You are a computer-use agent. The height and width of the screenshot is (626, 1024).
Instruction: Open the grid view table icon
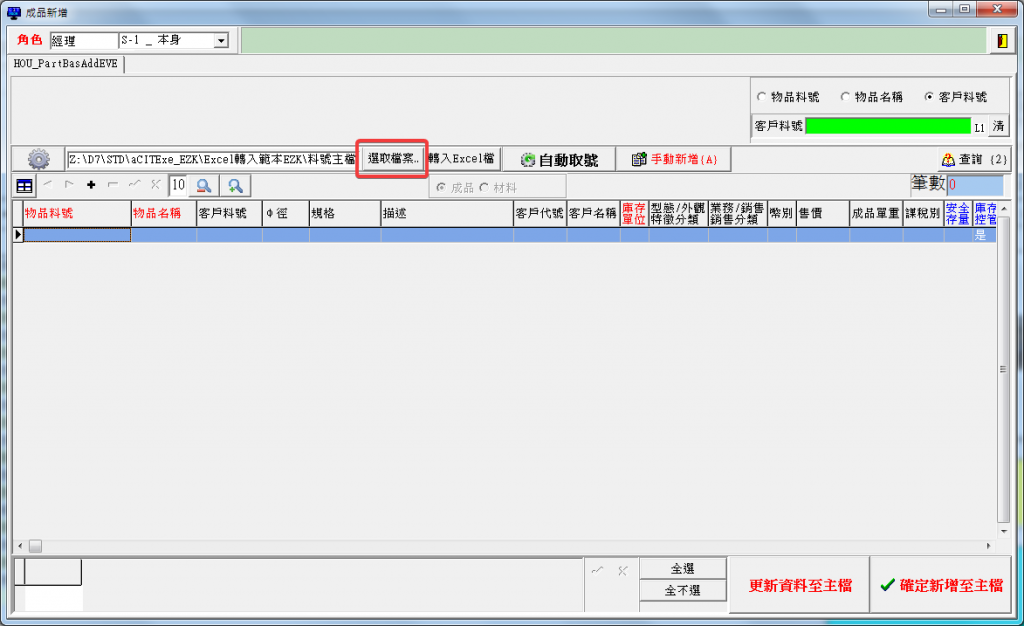(24, 185)
